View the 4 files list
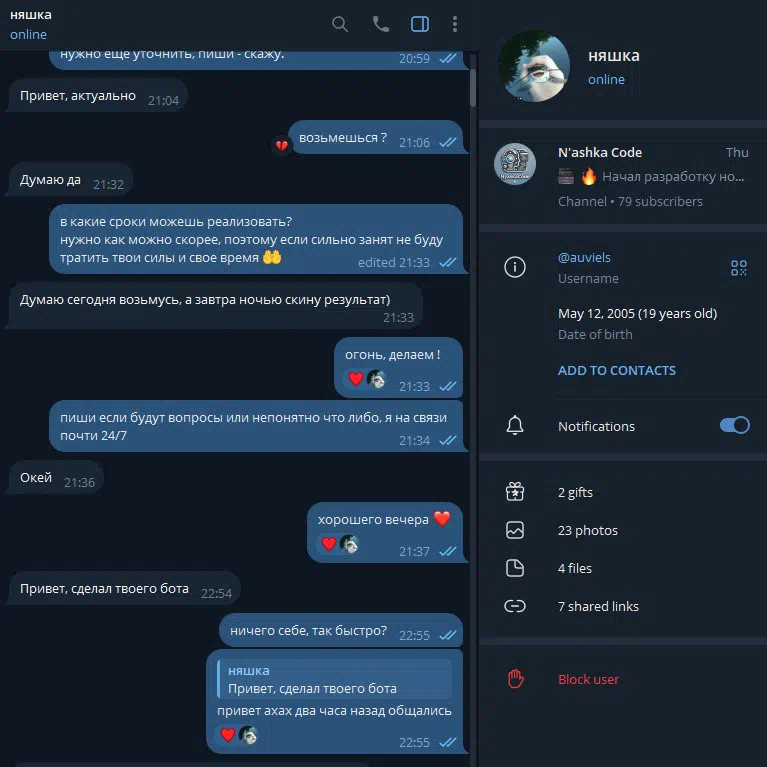 (623, 568)
